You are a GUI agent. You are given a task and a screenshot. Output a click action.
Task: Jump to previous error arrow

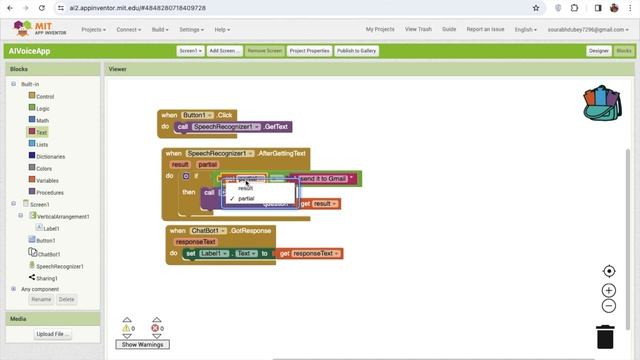[x=157, y=320]
